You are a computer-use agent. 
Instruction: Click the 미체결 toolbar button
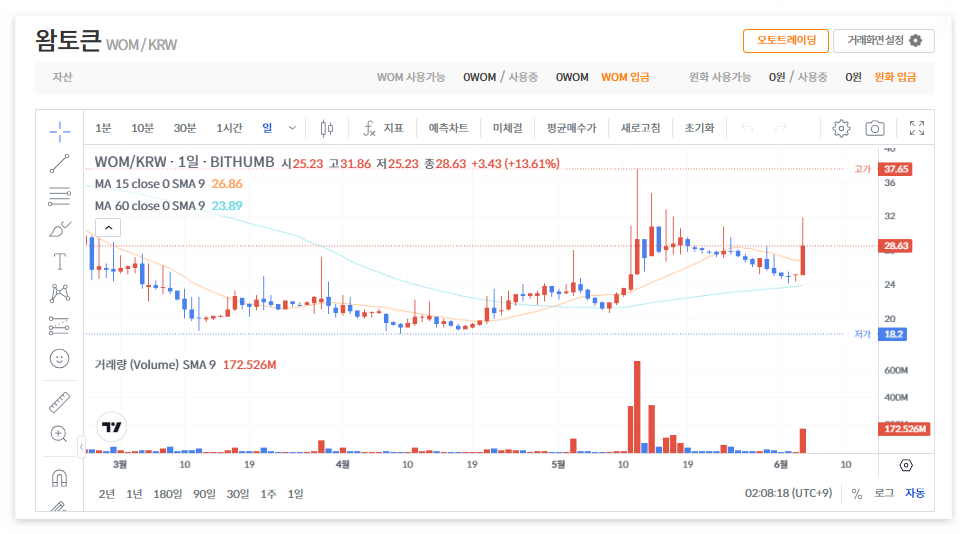click(x=508, y=128)
